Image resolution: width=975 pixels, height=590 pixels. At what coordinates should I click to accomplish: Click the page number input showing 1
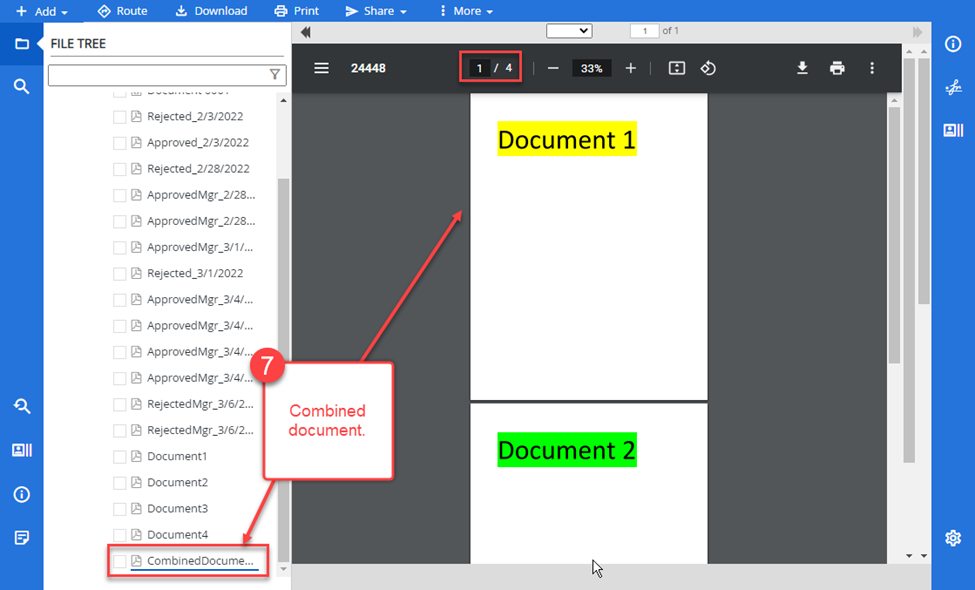pyautogui.click(x=478, y=68)
